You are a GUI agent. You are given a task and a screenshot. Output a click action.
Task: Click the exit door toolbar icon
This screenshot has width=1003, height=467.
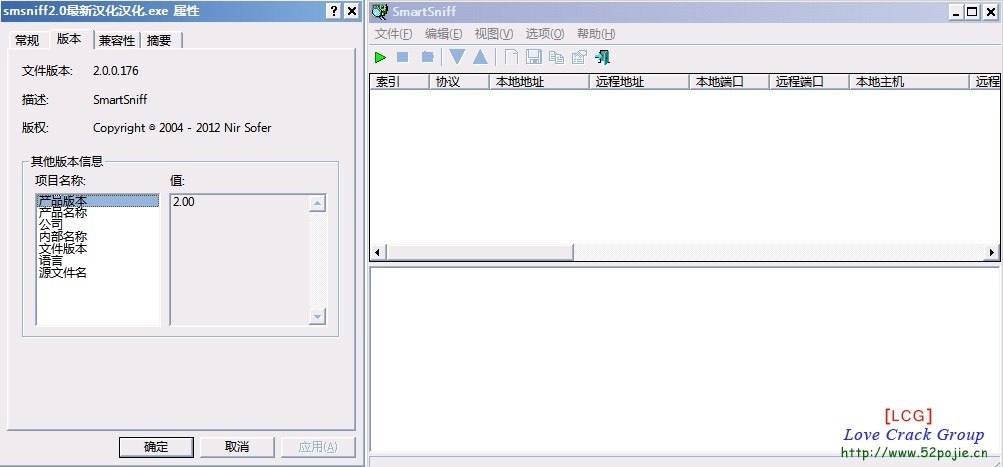coord(602,57)
